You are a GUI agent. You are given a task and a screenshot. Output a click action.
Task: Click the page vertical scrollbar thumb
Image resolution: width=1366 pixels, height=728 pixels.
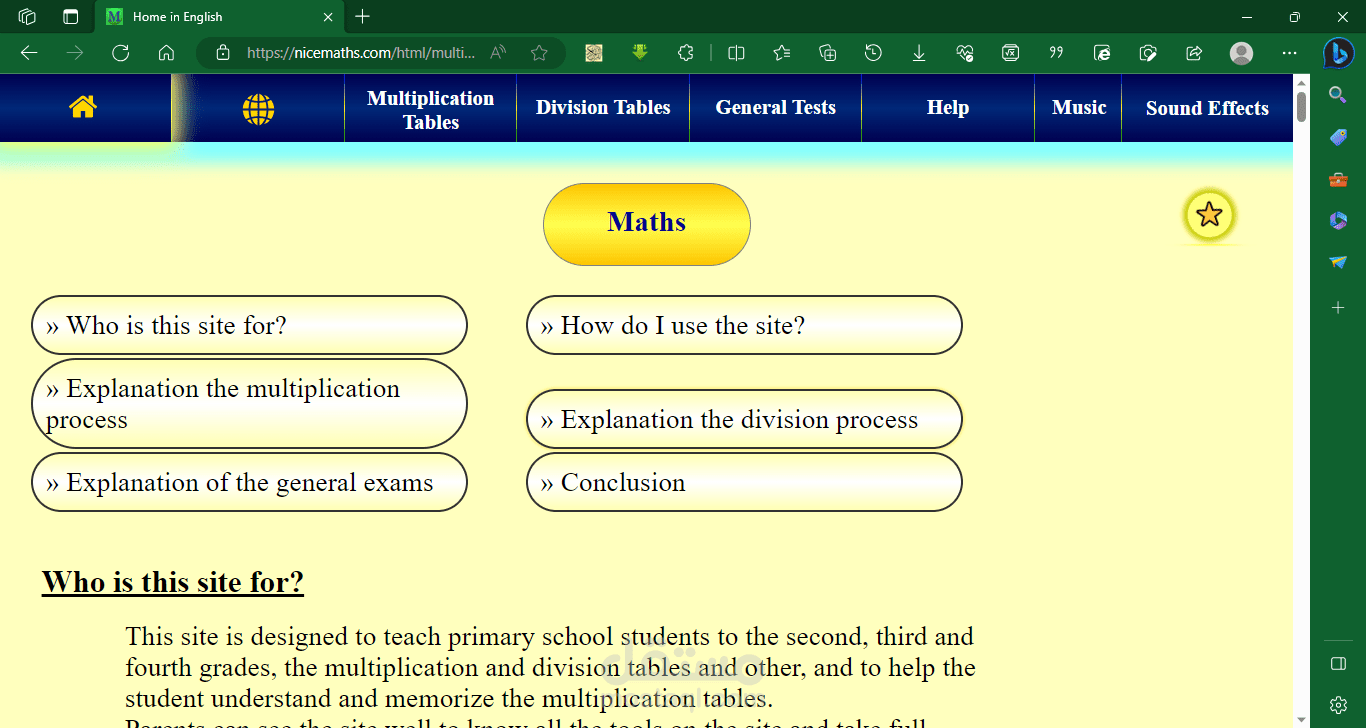(x=1301, y=106)
